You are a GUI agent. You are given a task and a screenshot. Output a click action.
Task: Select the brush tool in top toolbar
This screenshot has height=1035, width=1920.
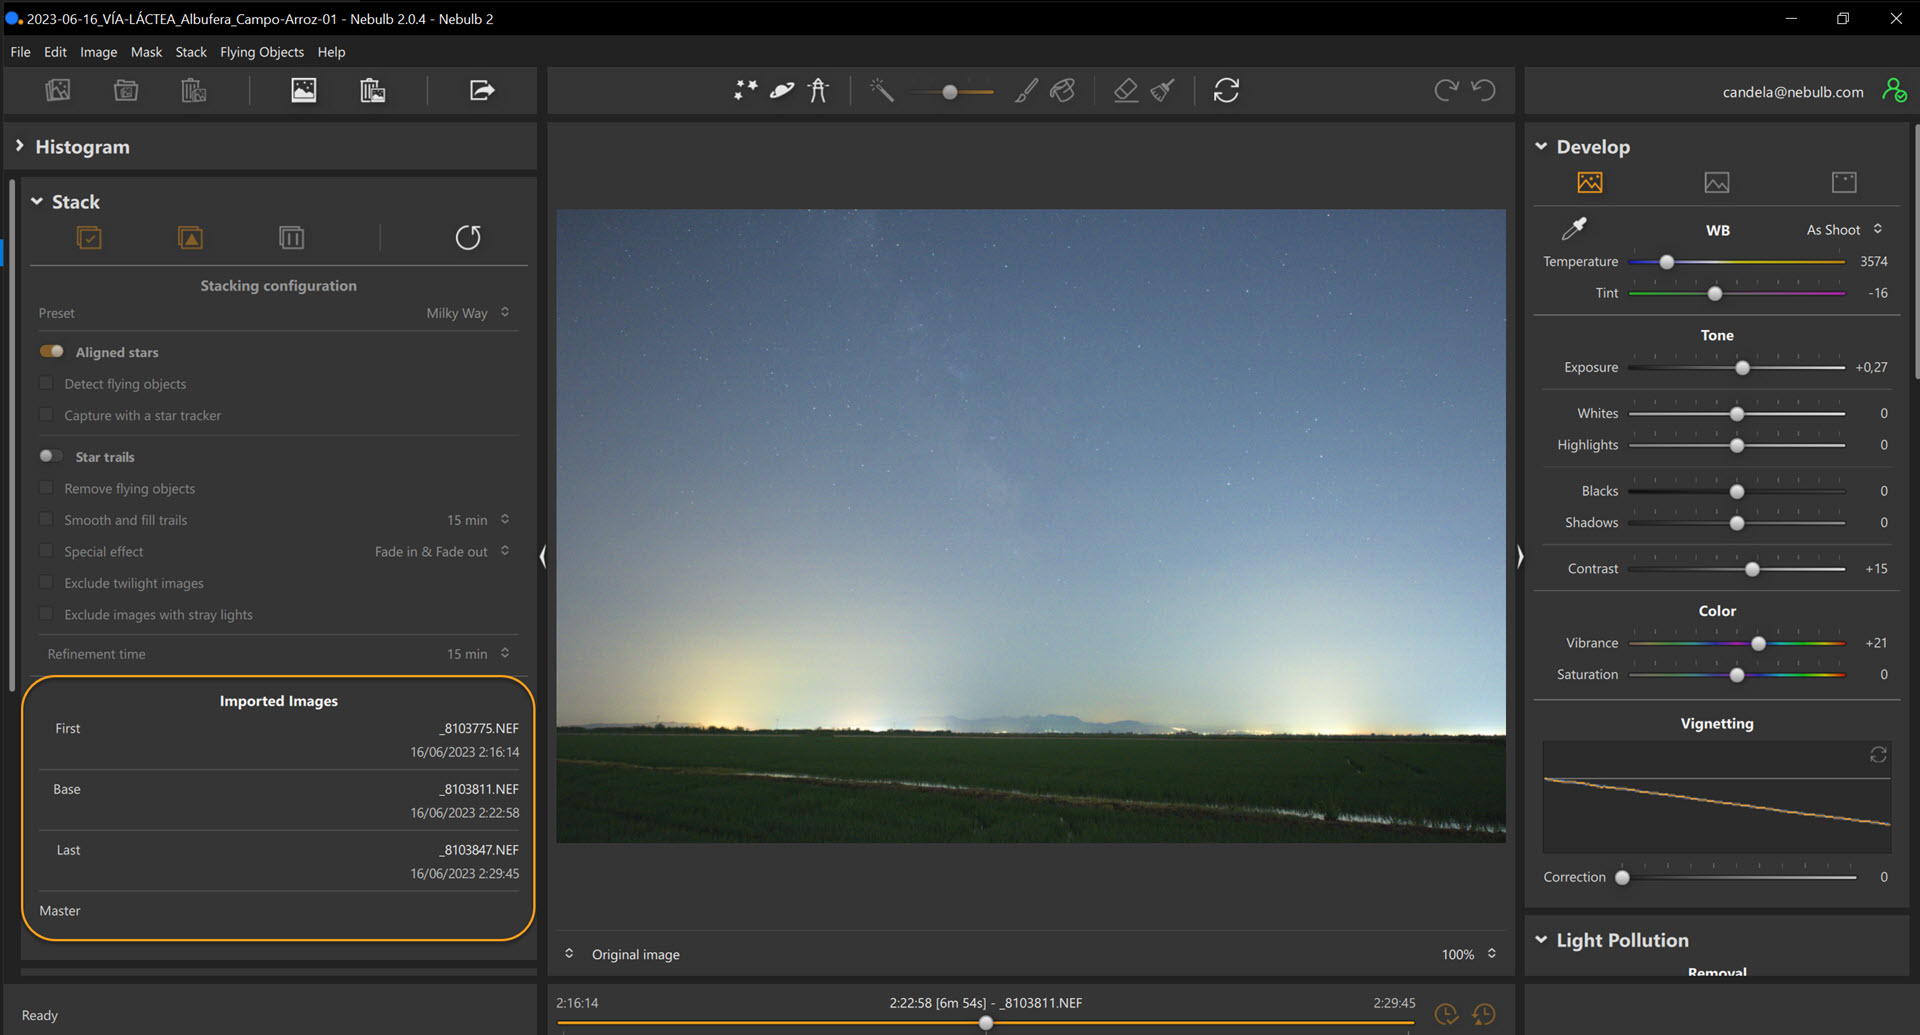click(1026, 91)
